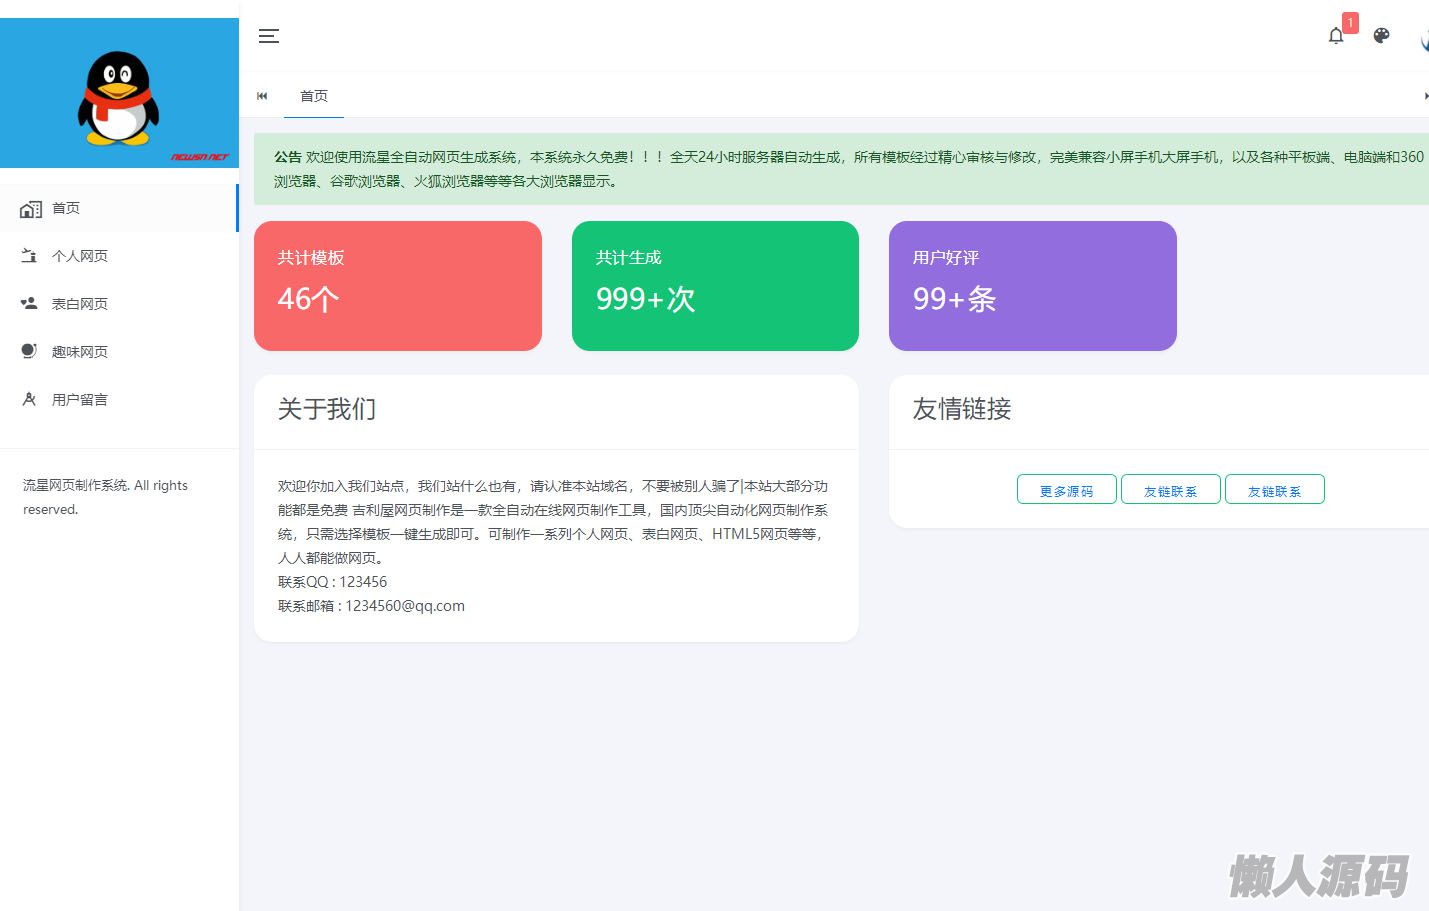
Task: Open notifications via the bell icon
Action: tap(1336, 36)
